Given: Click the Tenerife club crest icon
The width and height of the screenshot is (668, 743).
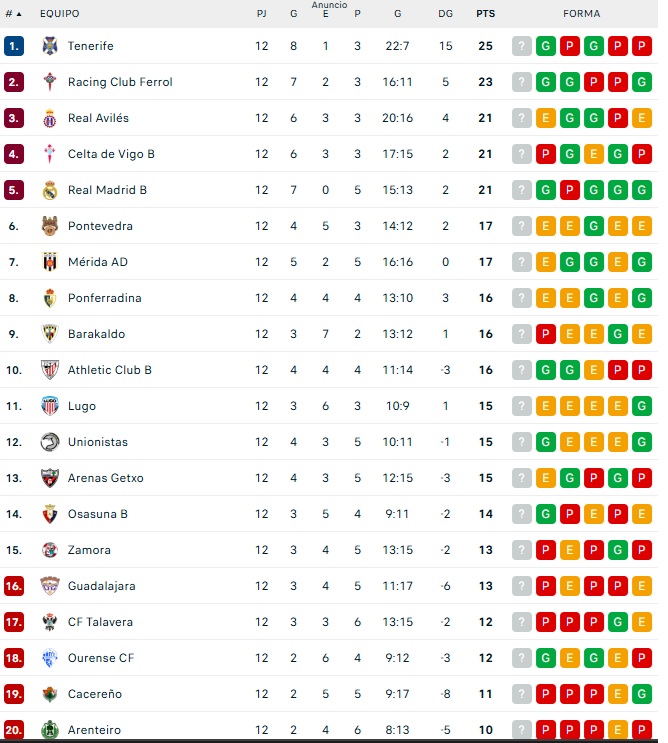Looking at the screenshot, I should [x=50, y=46].
